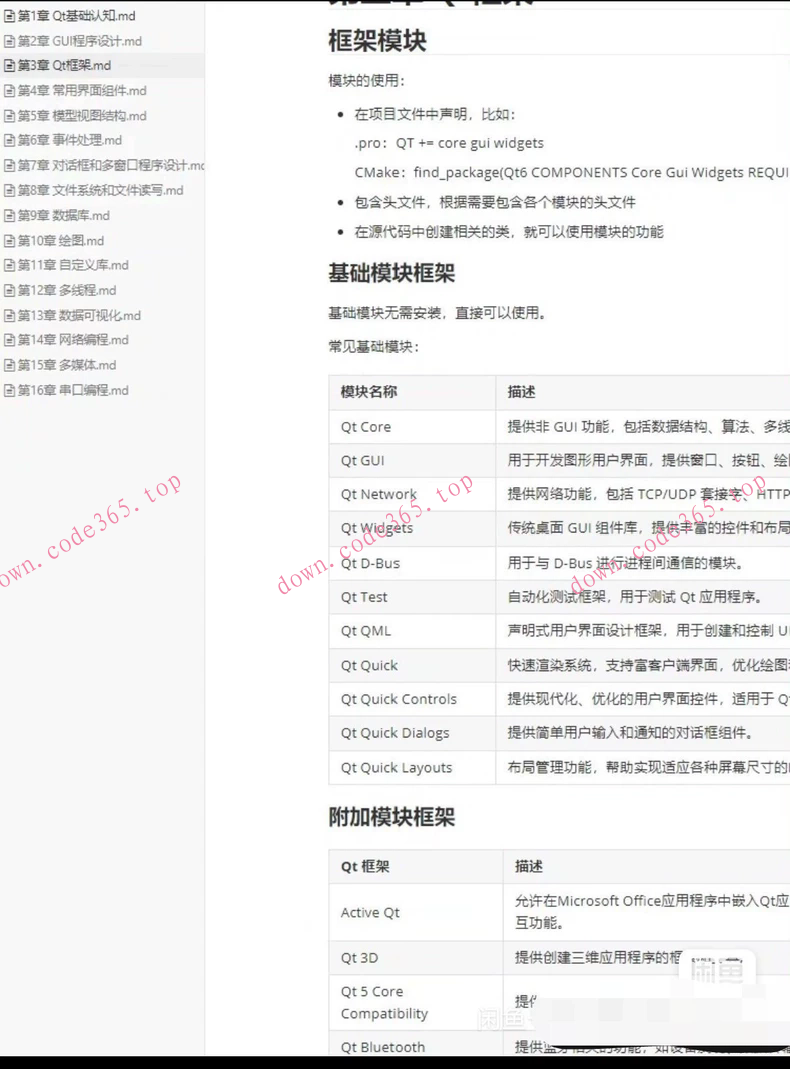Click the 框架模块 heading
Viewport: 790px width, 1069px height.
(x=377, y=41)
